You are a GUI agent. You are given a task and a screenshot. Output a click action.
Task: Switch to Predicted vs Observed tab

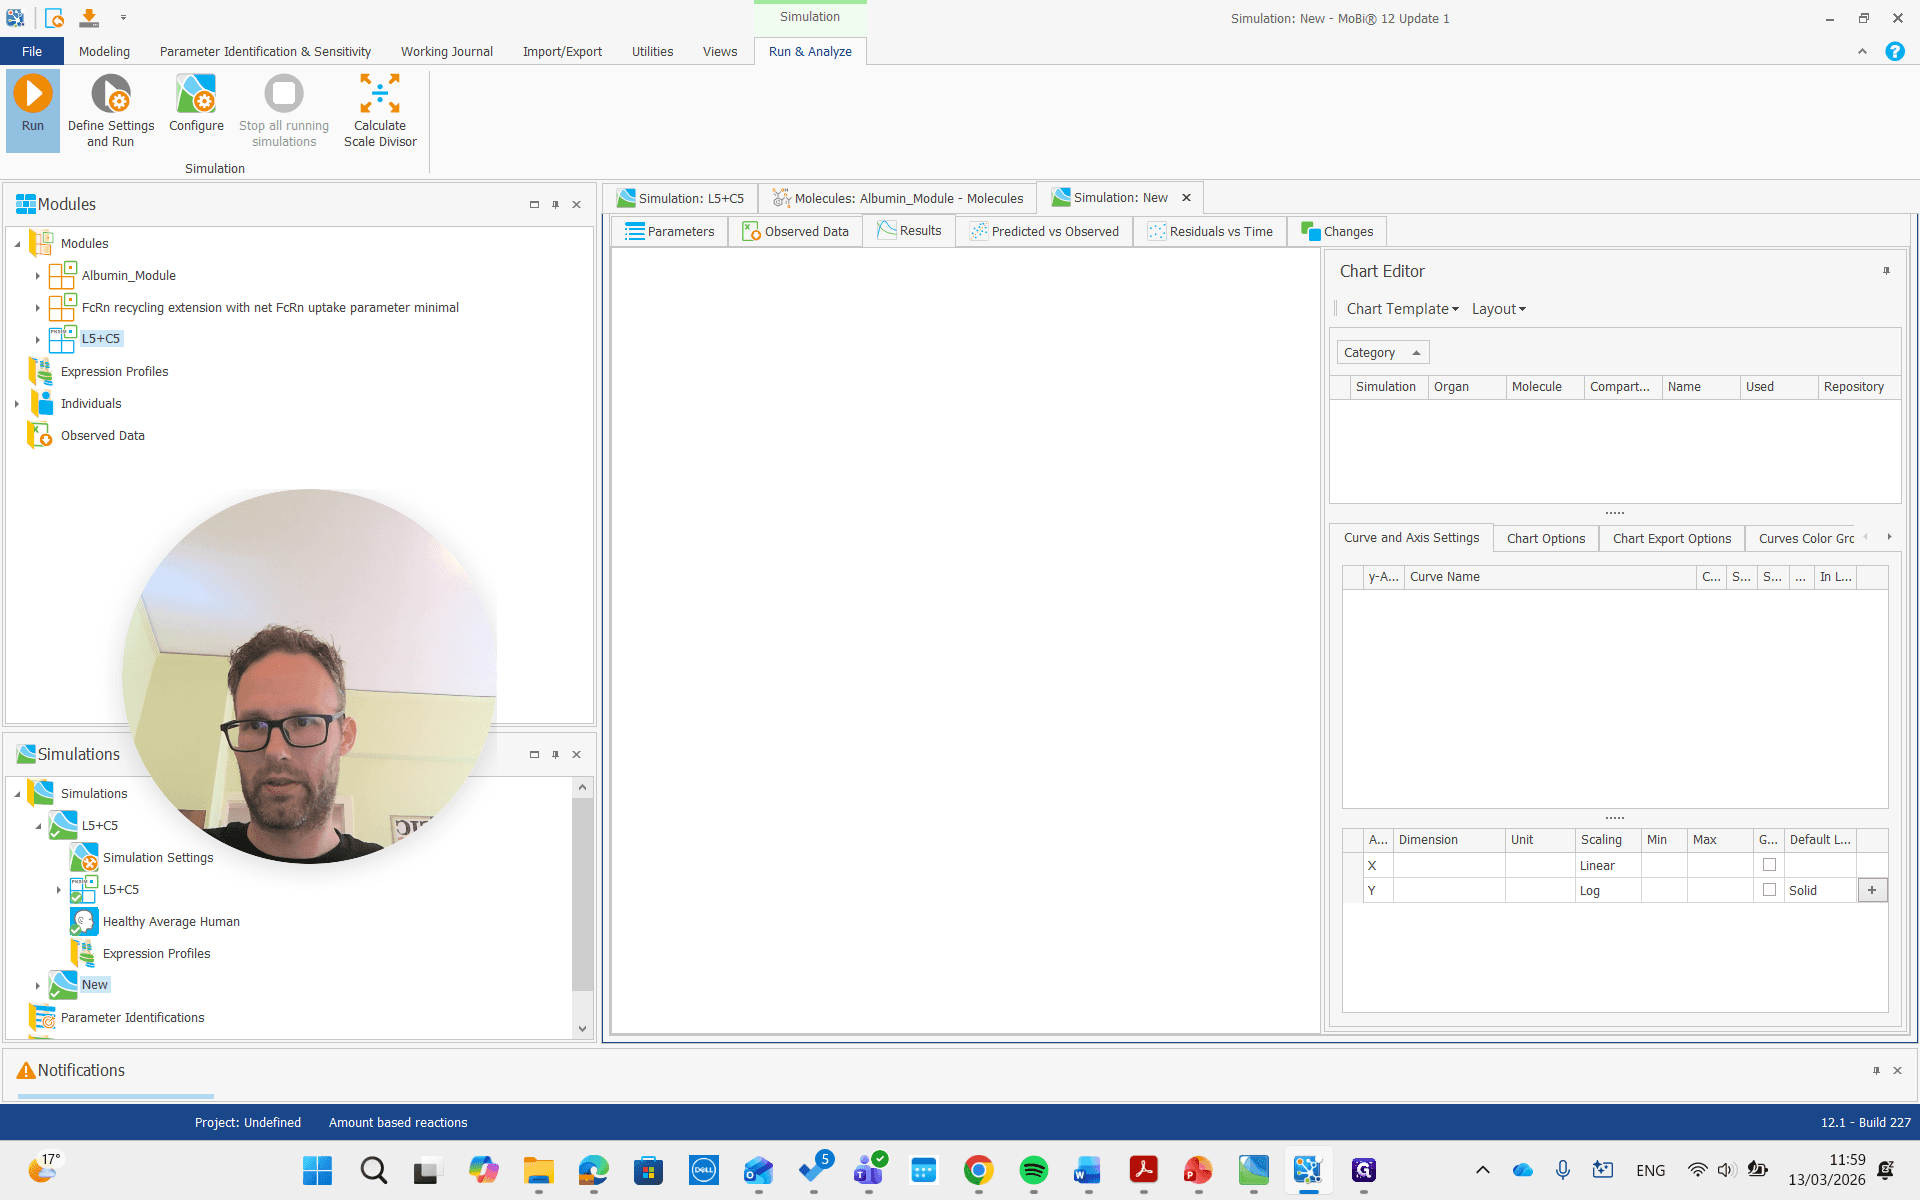pyautogui.click(x=1044, y=231)
